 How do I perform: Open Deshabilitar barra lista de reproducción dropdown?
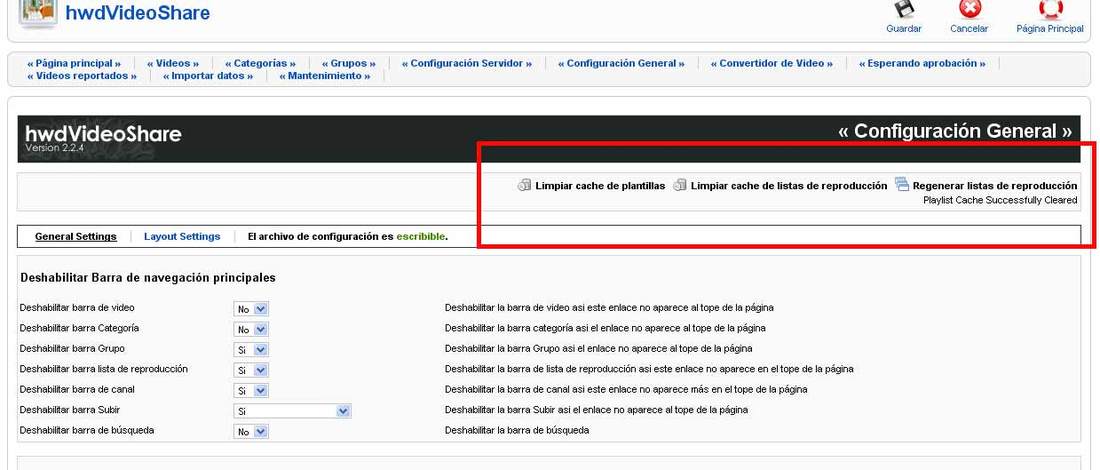250,370
